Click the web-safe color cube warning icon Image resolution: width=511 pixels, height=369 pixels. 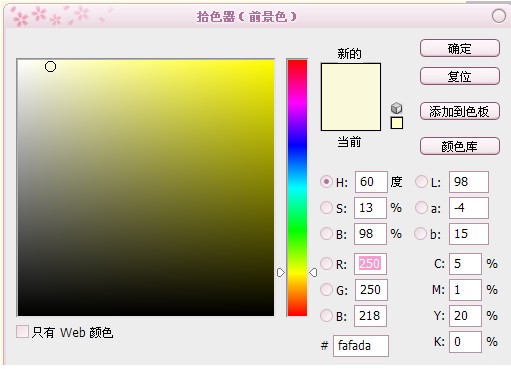(396, 108)
